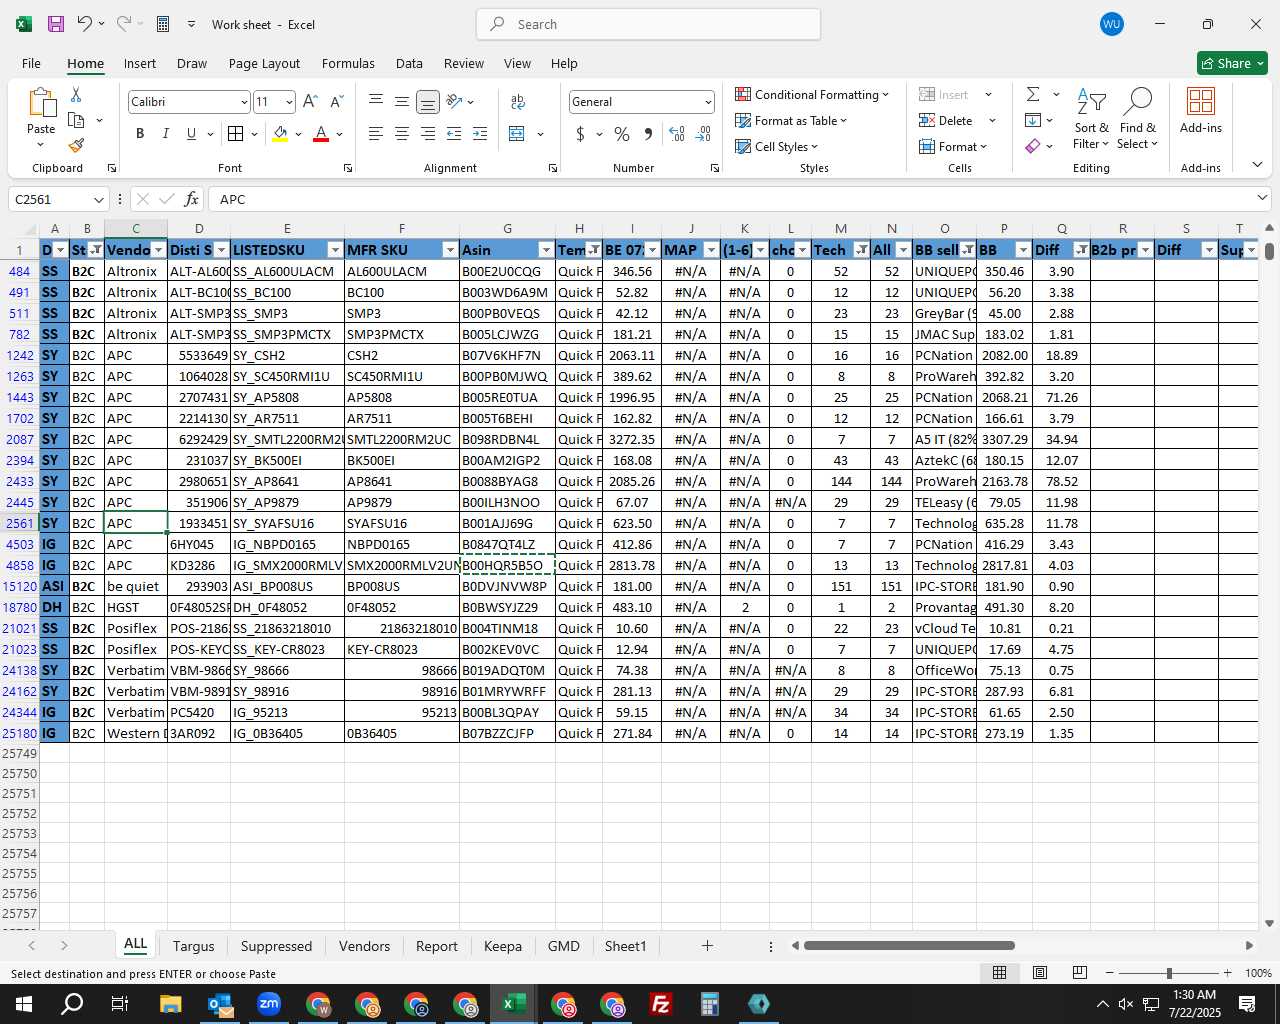Switch to Page Break Preview icon
The height and width of the screenshot is (1024, 1280).
point(1079,973)
